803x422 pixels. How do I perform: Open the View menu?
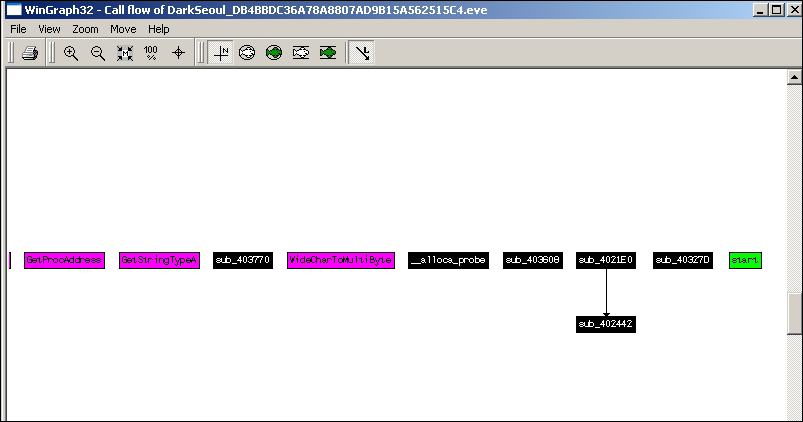pos(49,29)
